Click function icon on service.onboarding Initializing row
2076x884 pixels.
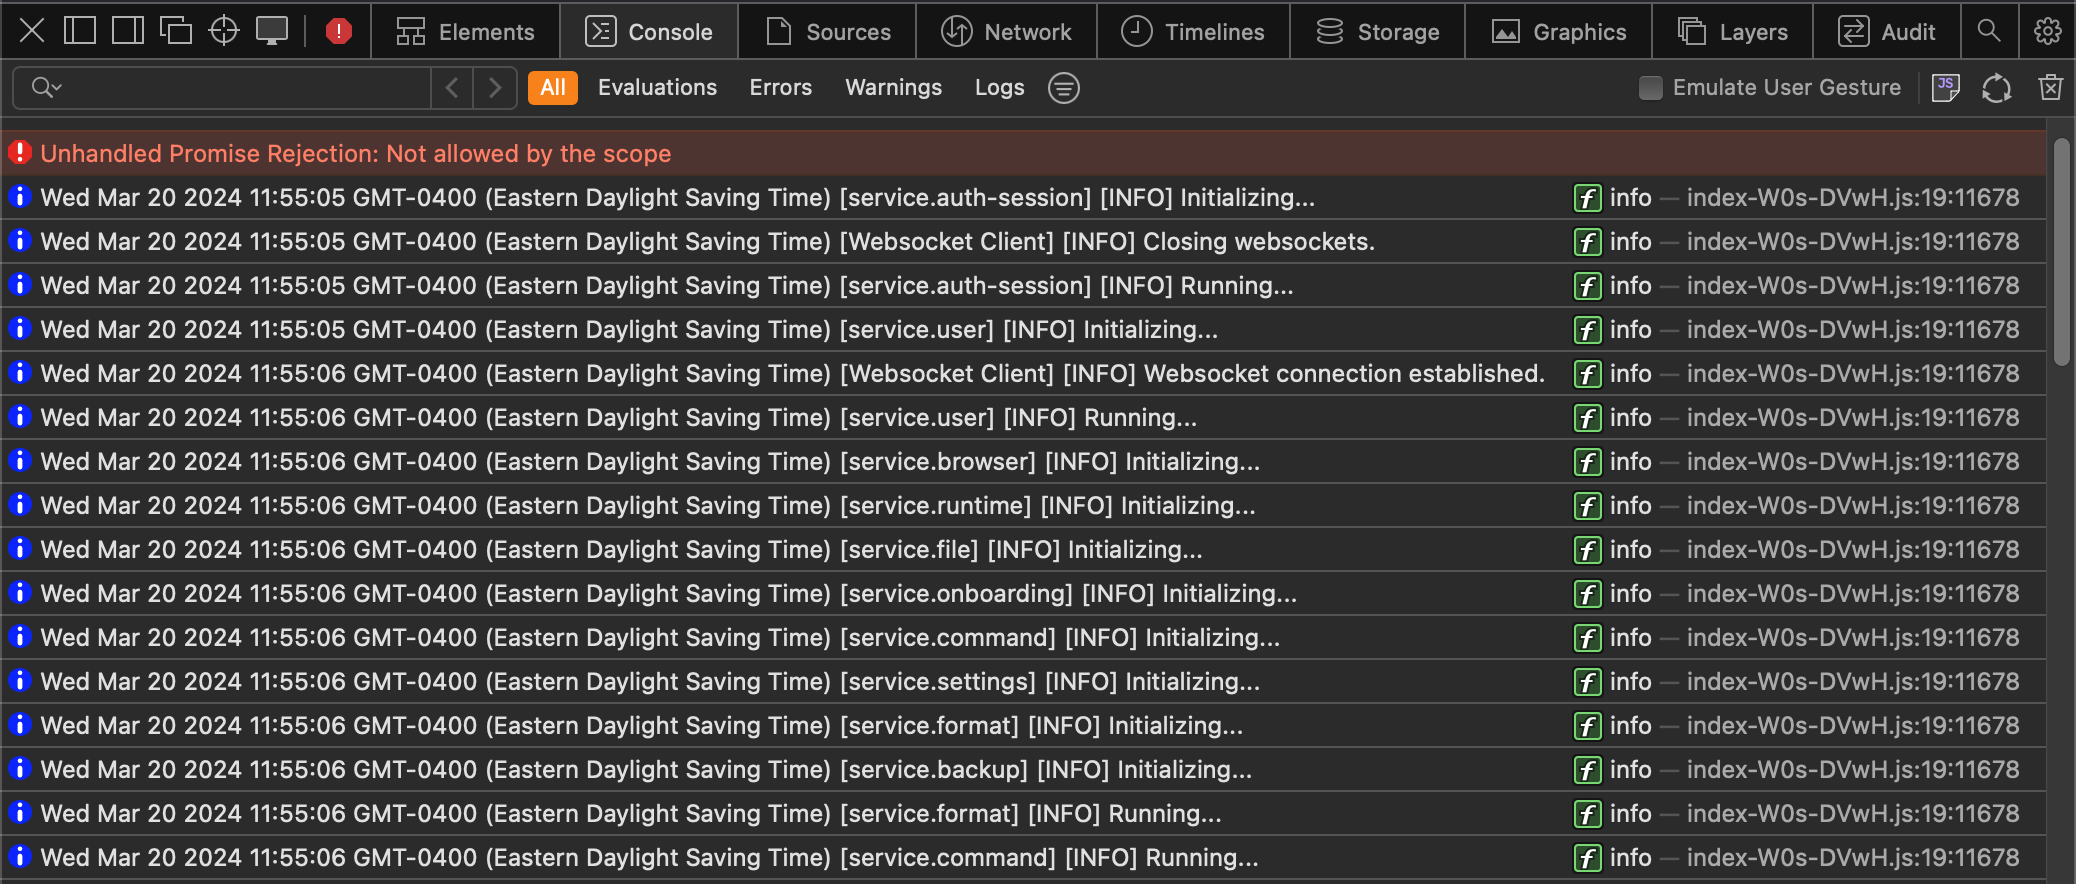coord(1587,594)
